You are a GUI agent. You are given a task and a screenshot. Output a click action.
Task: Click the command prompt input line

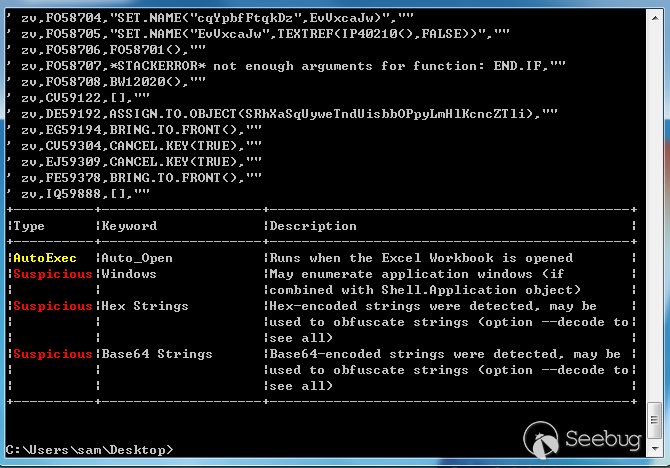coord(90,449)
